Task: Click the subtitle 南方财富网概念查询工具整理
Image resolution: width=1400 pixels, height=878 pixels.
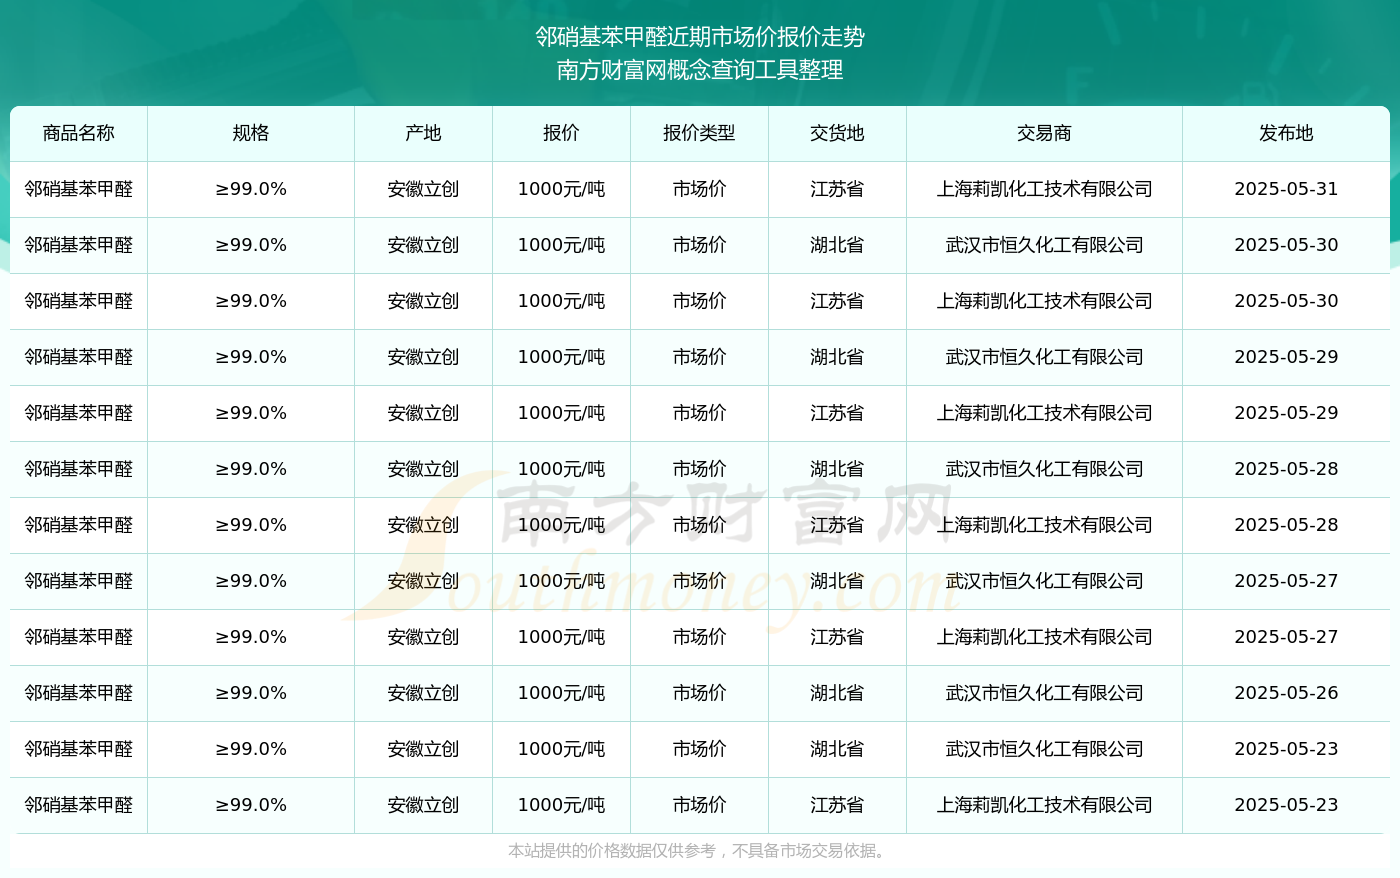Action: 700,70
